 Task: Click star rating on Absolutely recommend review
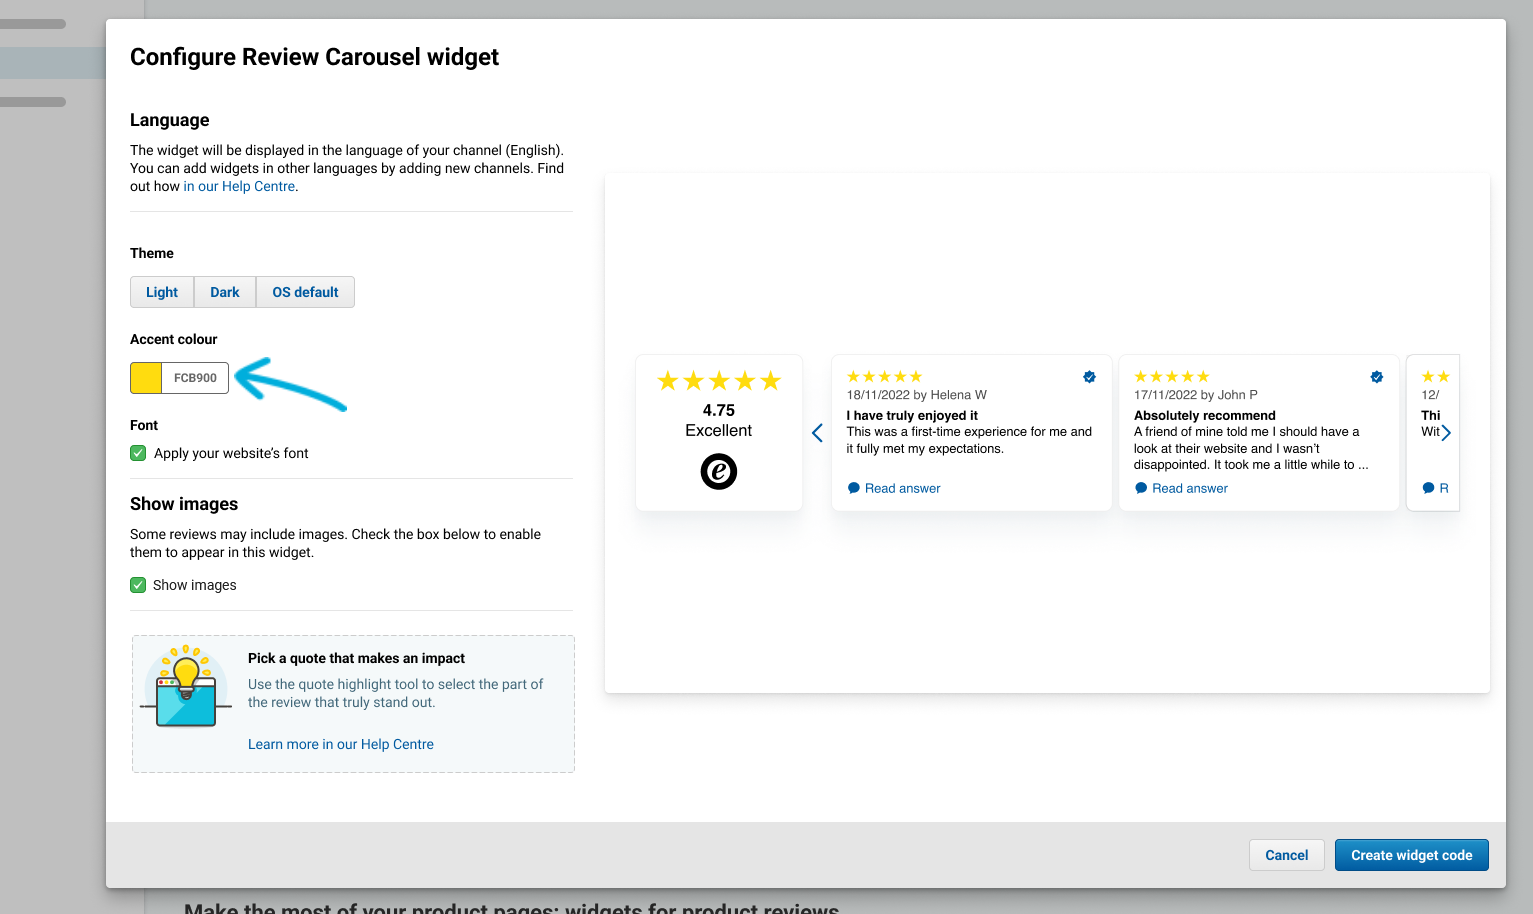click(x=1171, y=377)
